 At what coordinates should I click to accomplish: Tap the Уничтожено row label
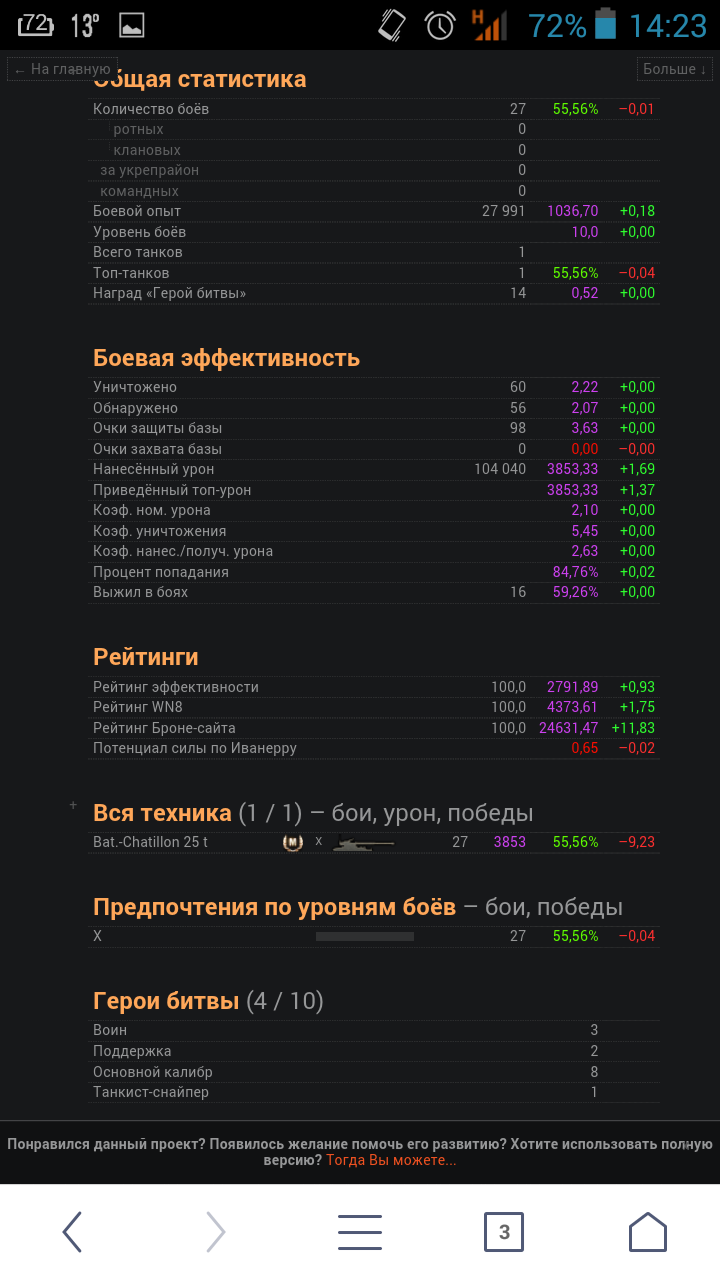[135, 387]
